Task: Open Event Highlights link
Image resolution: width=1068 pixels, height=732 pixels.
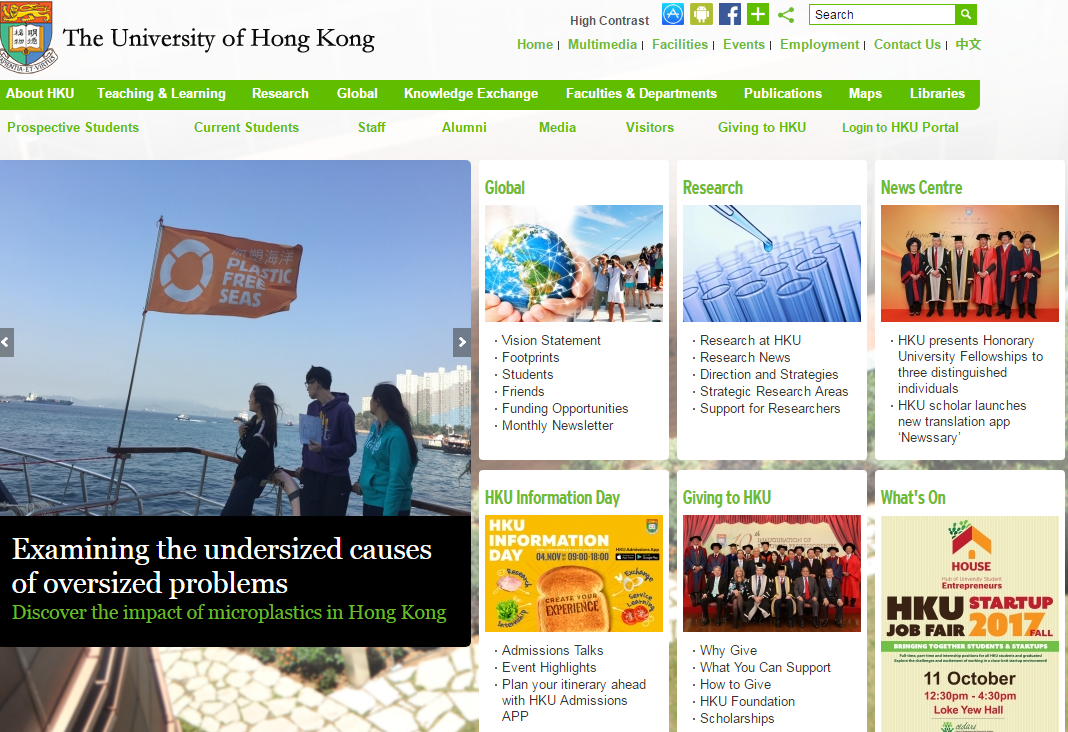Action: (x=549, y=667)
